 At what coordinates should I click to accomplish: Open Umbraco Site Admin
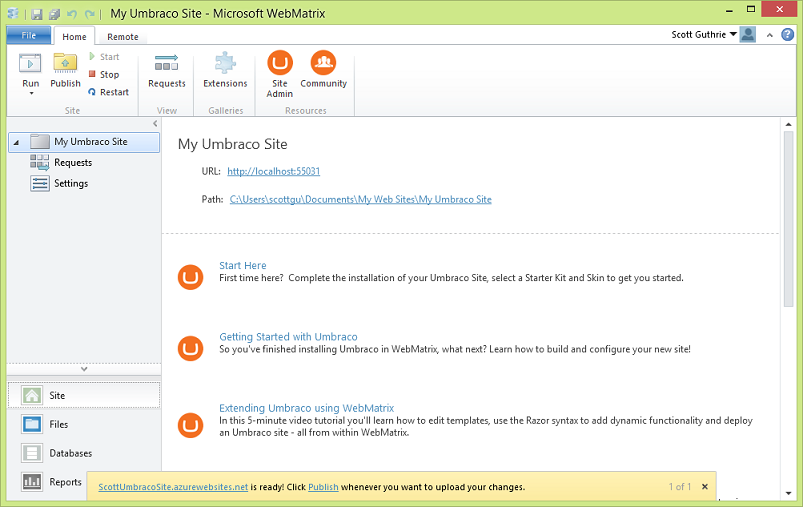[x=280, y=74]
